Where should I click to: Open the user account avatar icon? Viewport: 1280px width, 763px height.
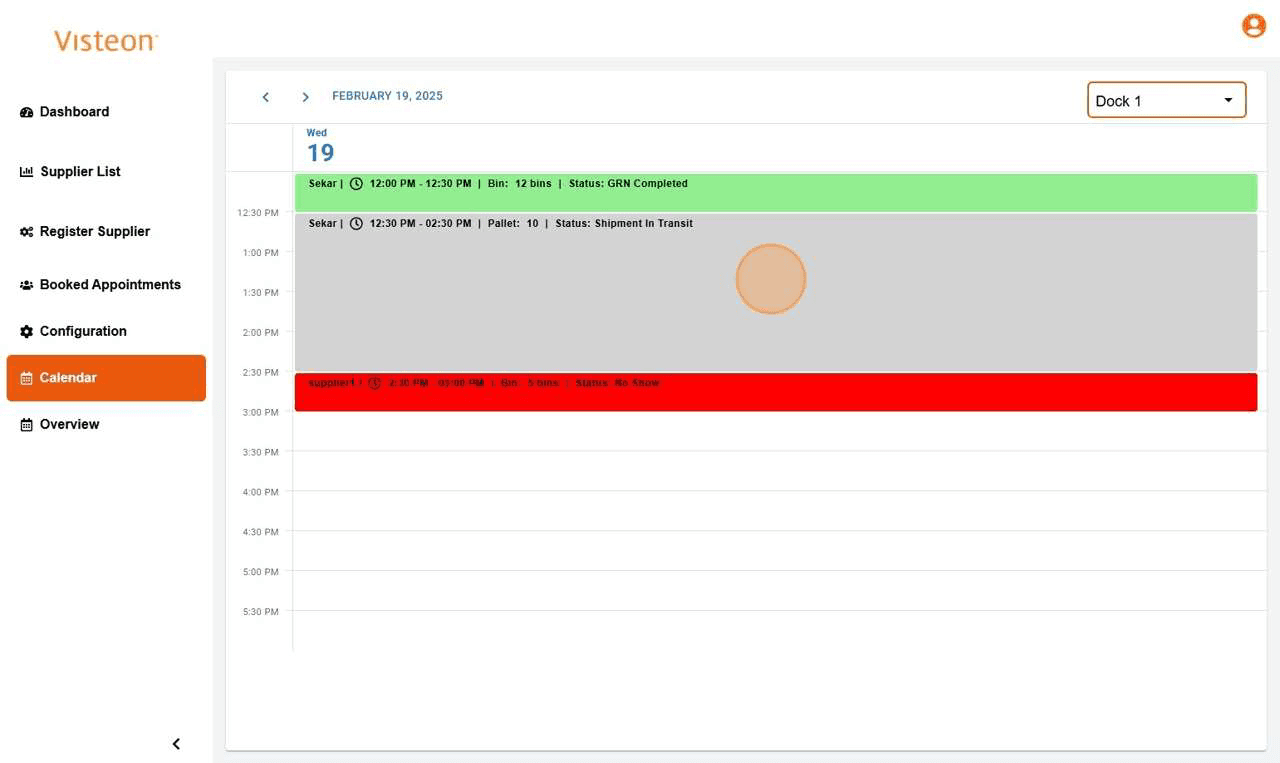(1254, 26)
